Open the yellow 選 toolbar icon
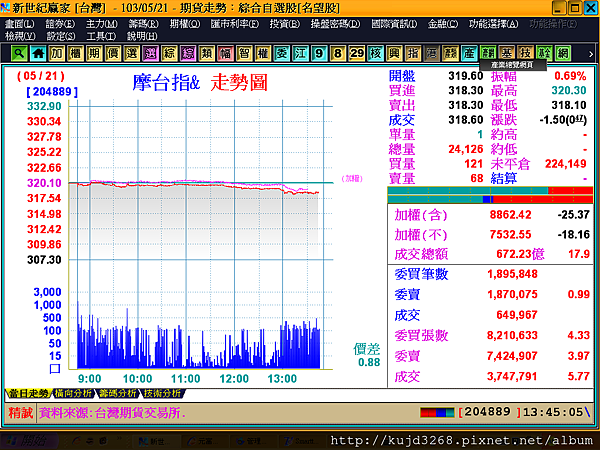This screenshot has height=450, width=600. tap(132, 53)
